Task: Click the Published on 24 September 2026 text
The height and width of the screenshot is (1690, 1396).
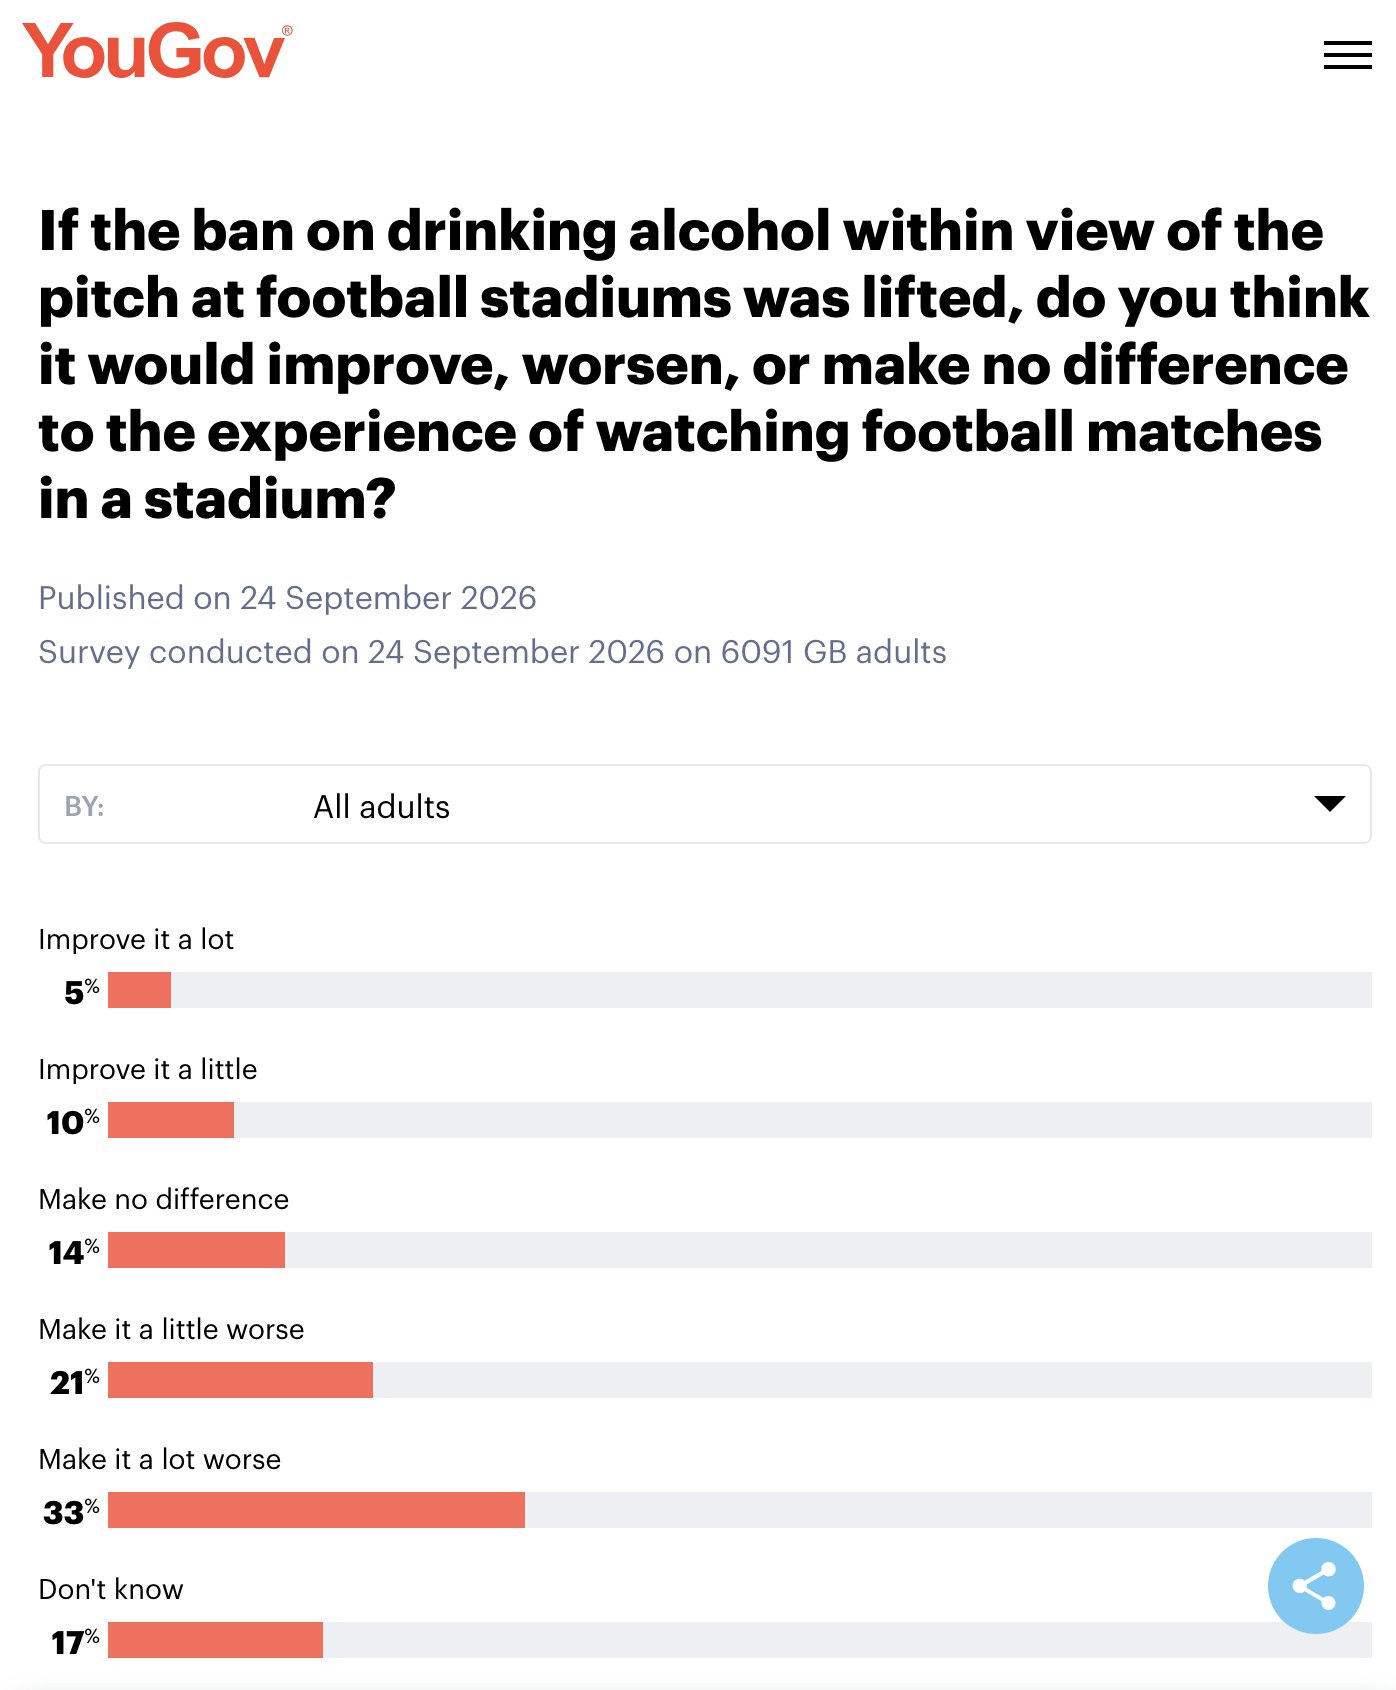Action: 287,598
